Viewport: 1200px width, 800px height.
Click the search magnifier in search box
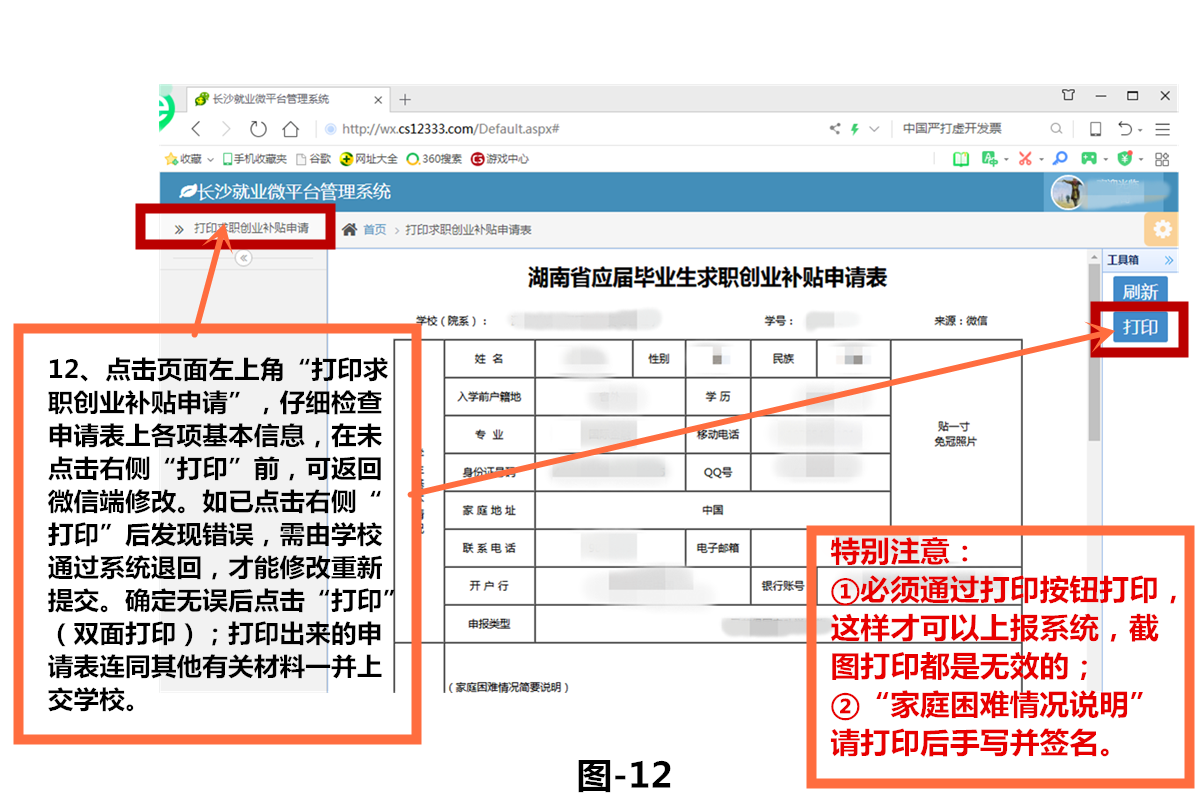1056,129
